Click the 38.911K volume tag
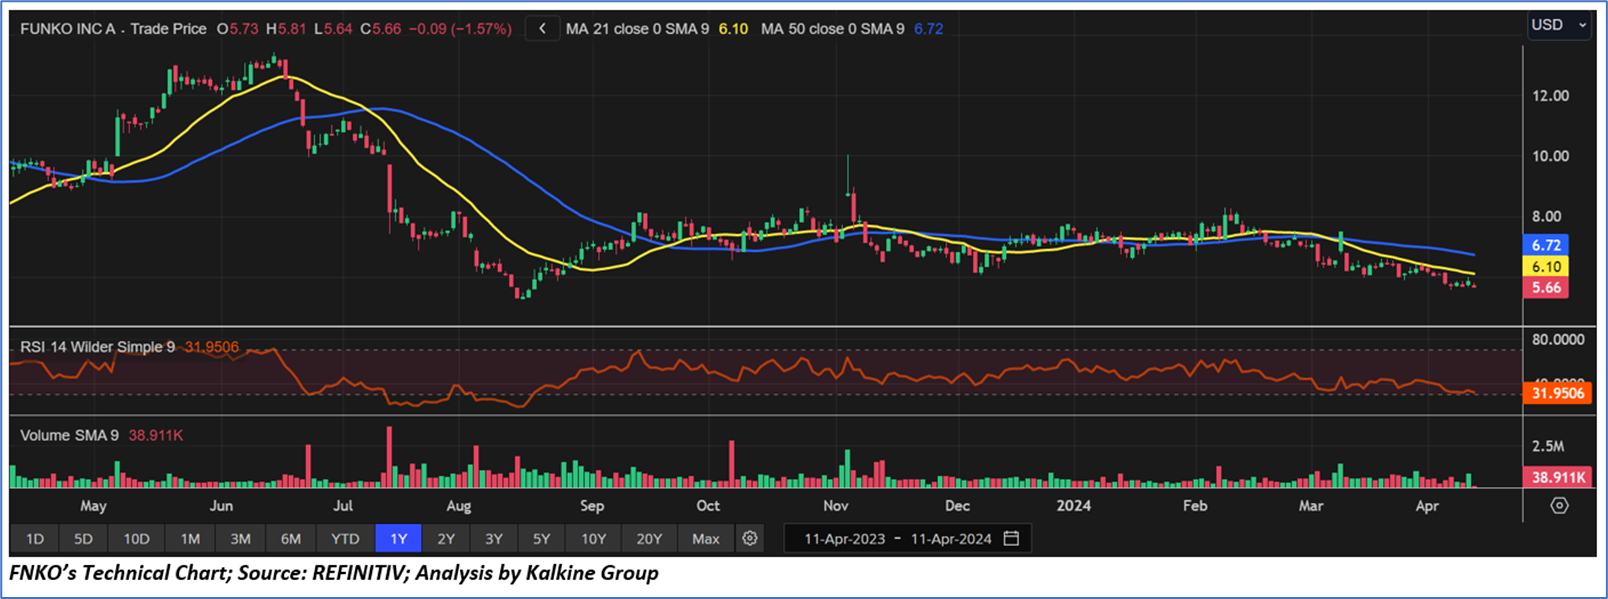 (1558, 478)
